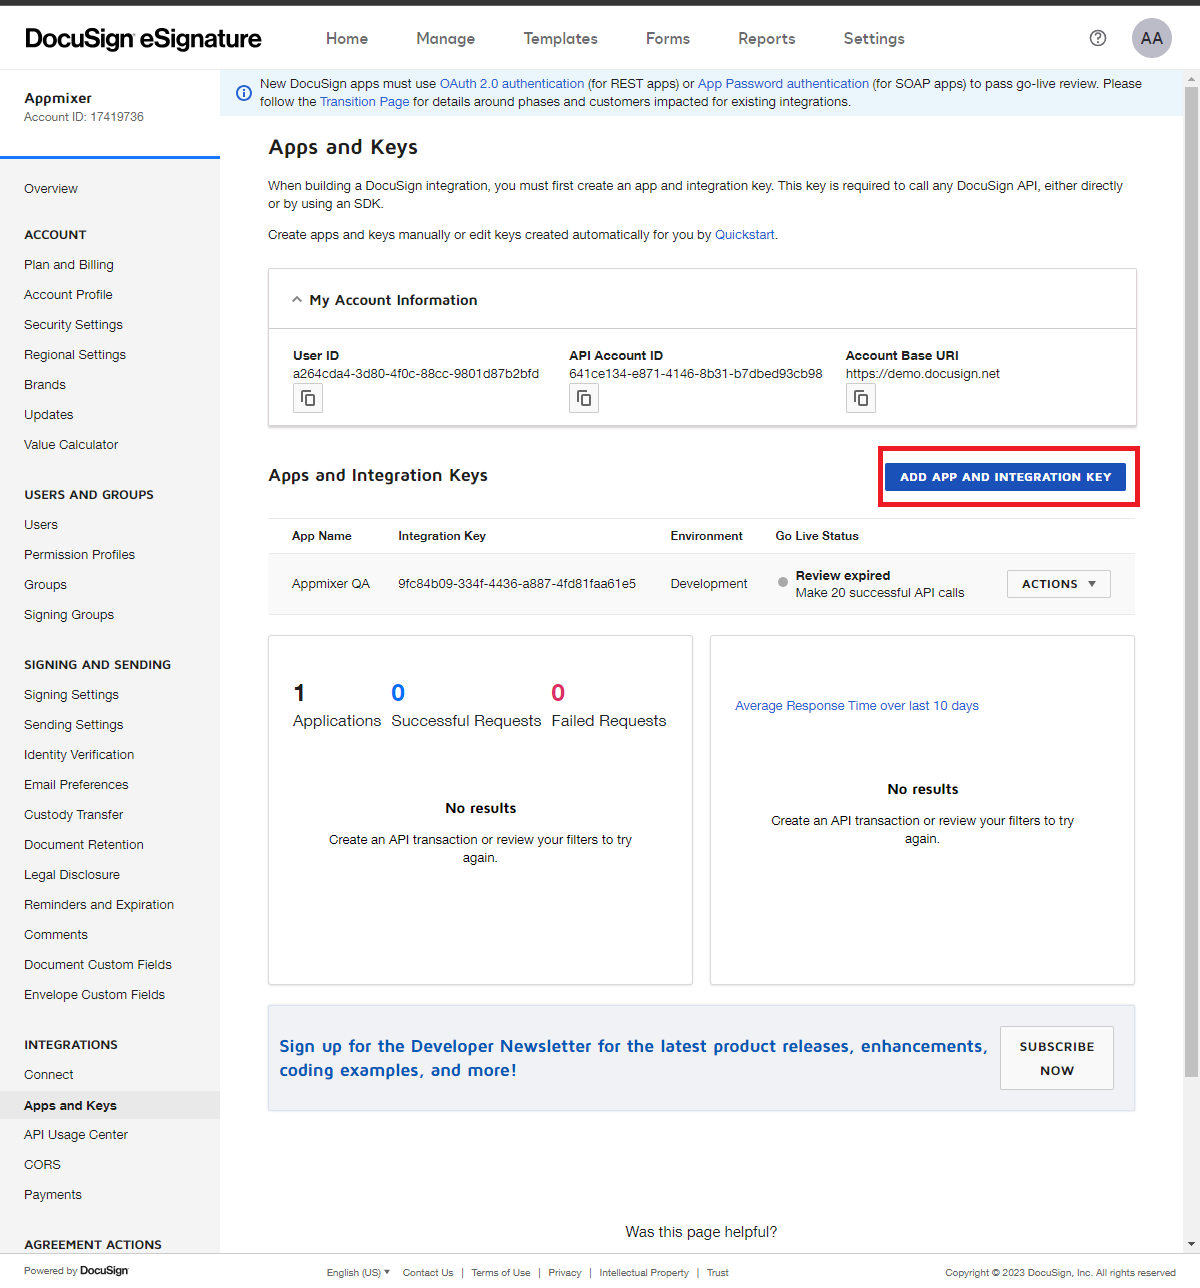Click the DocuSign eSignature logo
This screenshot has height=1288, width=1200.
(143, 38)
